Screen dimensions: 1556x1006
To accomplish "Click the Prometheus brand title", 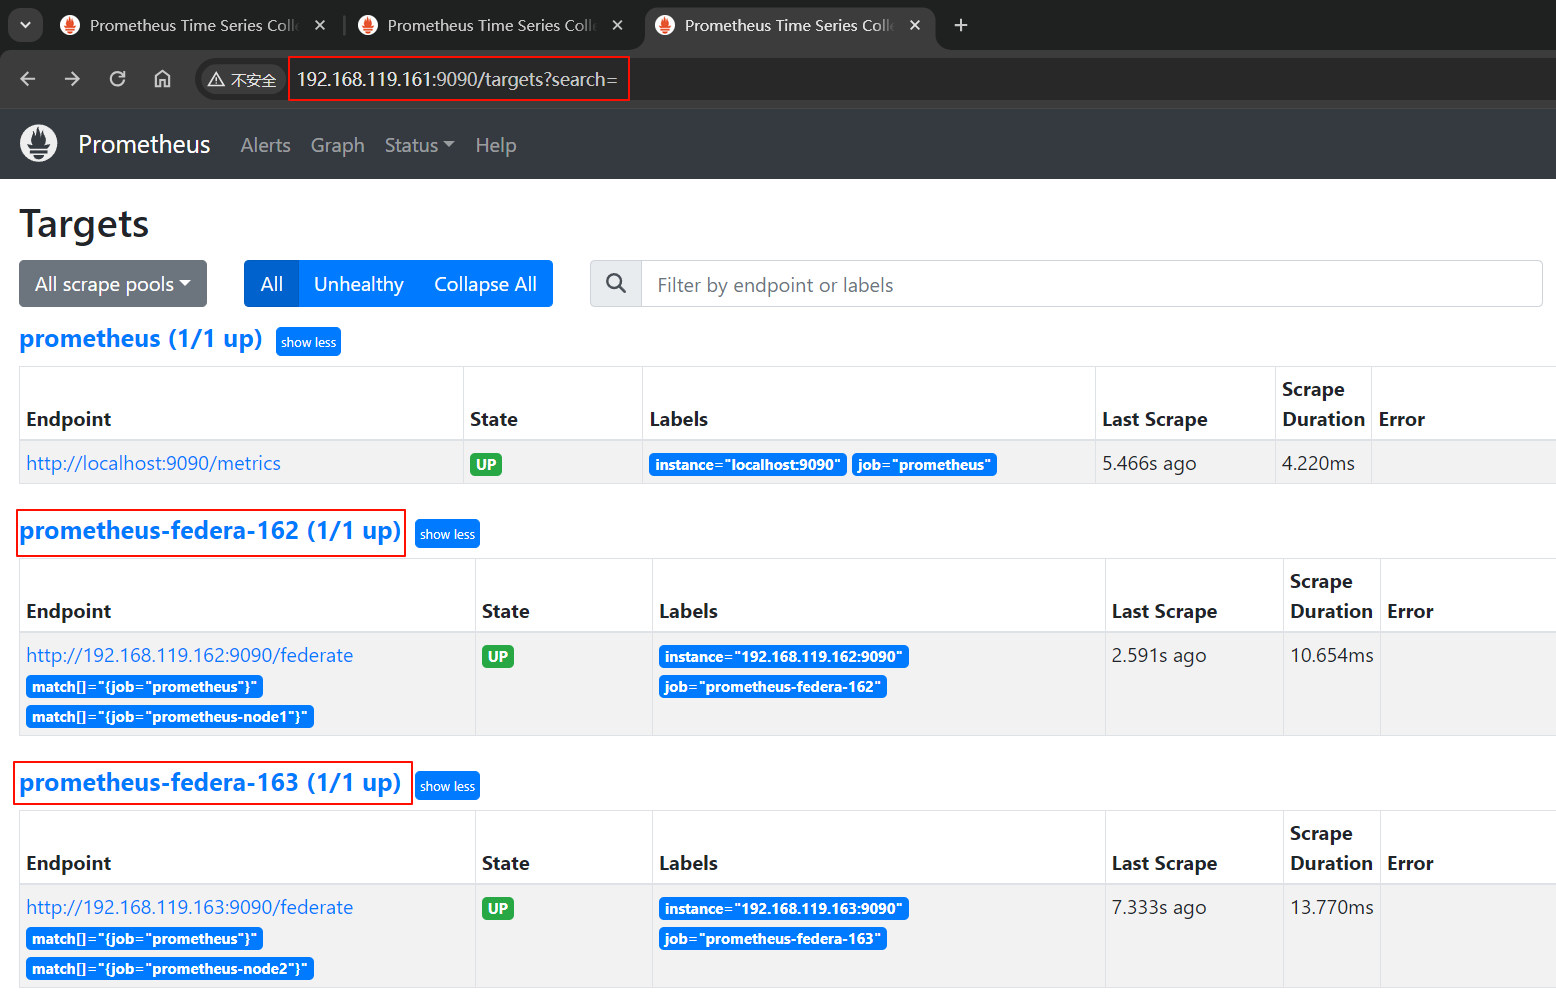I will tap(144, 144).
